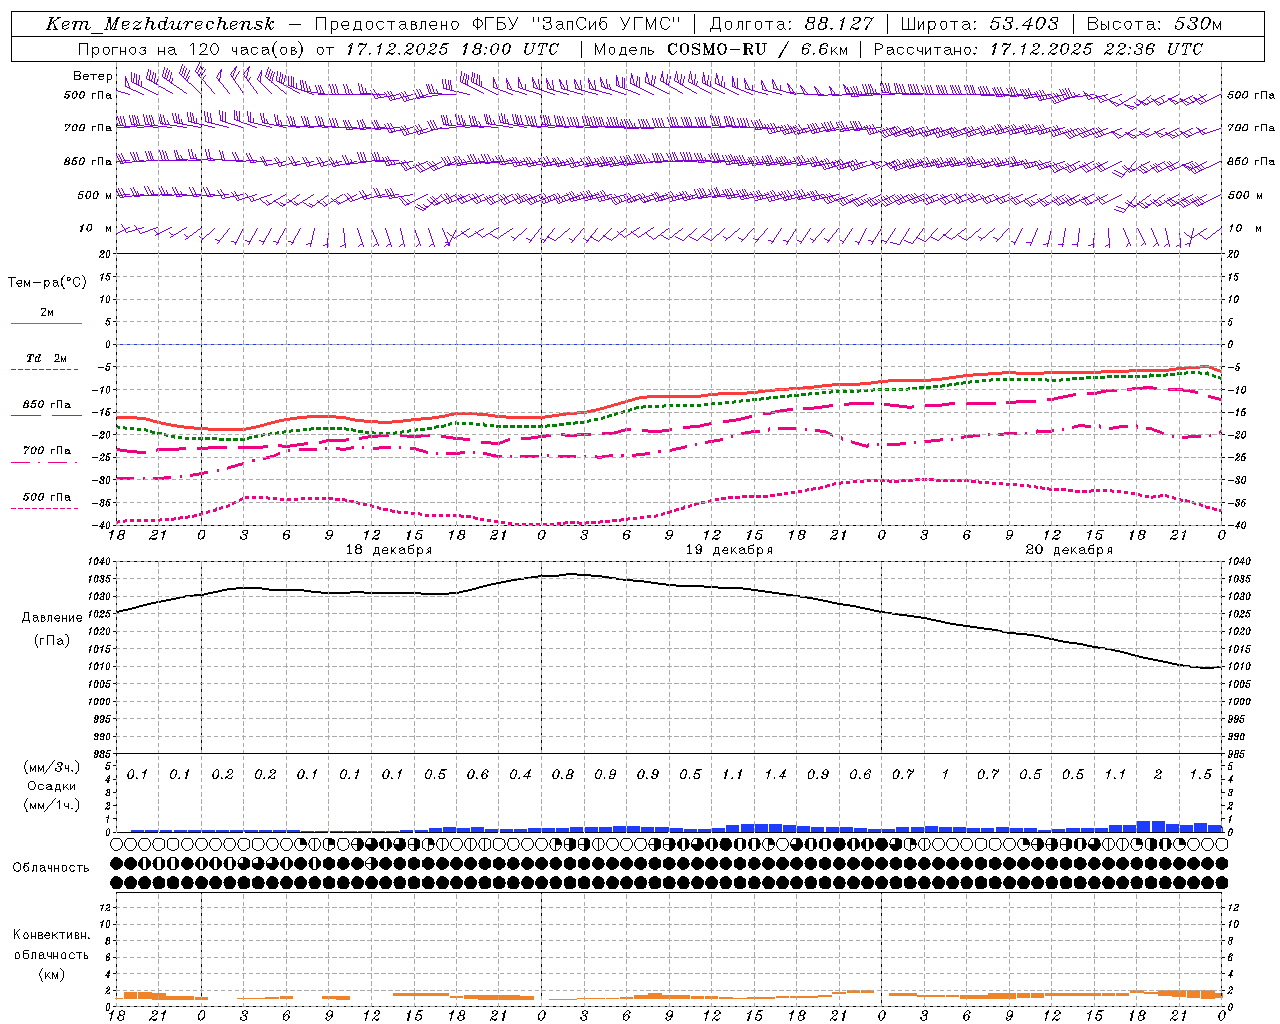1280x1024 pixels.
Task: Click the "Рассчитано: 17.12.2025 22:36 UTC" text
Action: pyautogui.click(x=1038, y=48)
